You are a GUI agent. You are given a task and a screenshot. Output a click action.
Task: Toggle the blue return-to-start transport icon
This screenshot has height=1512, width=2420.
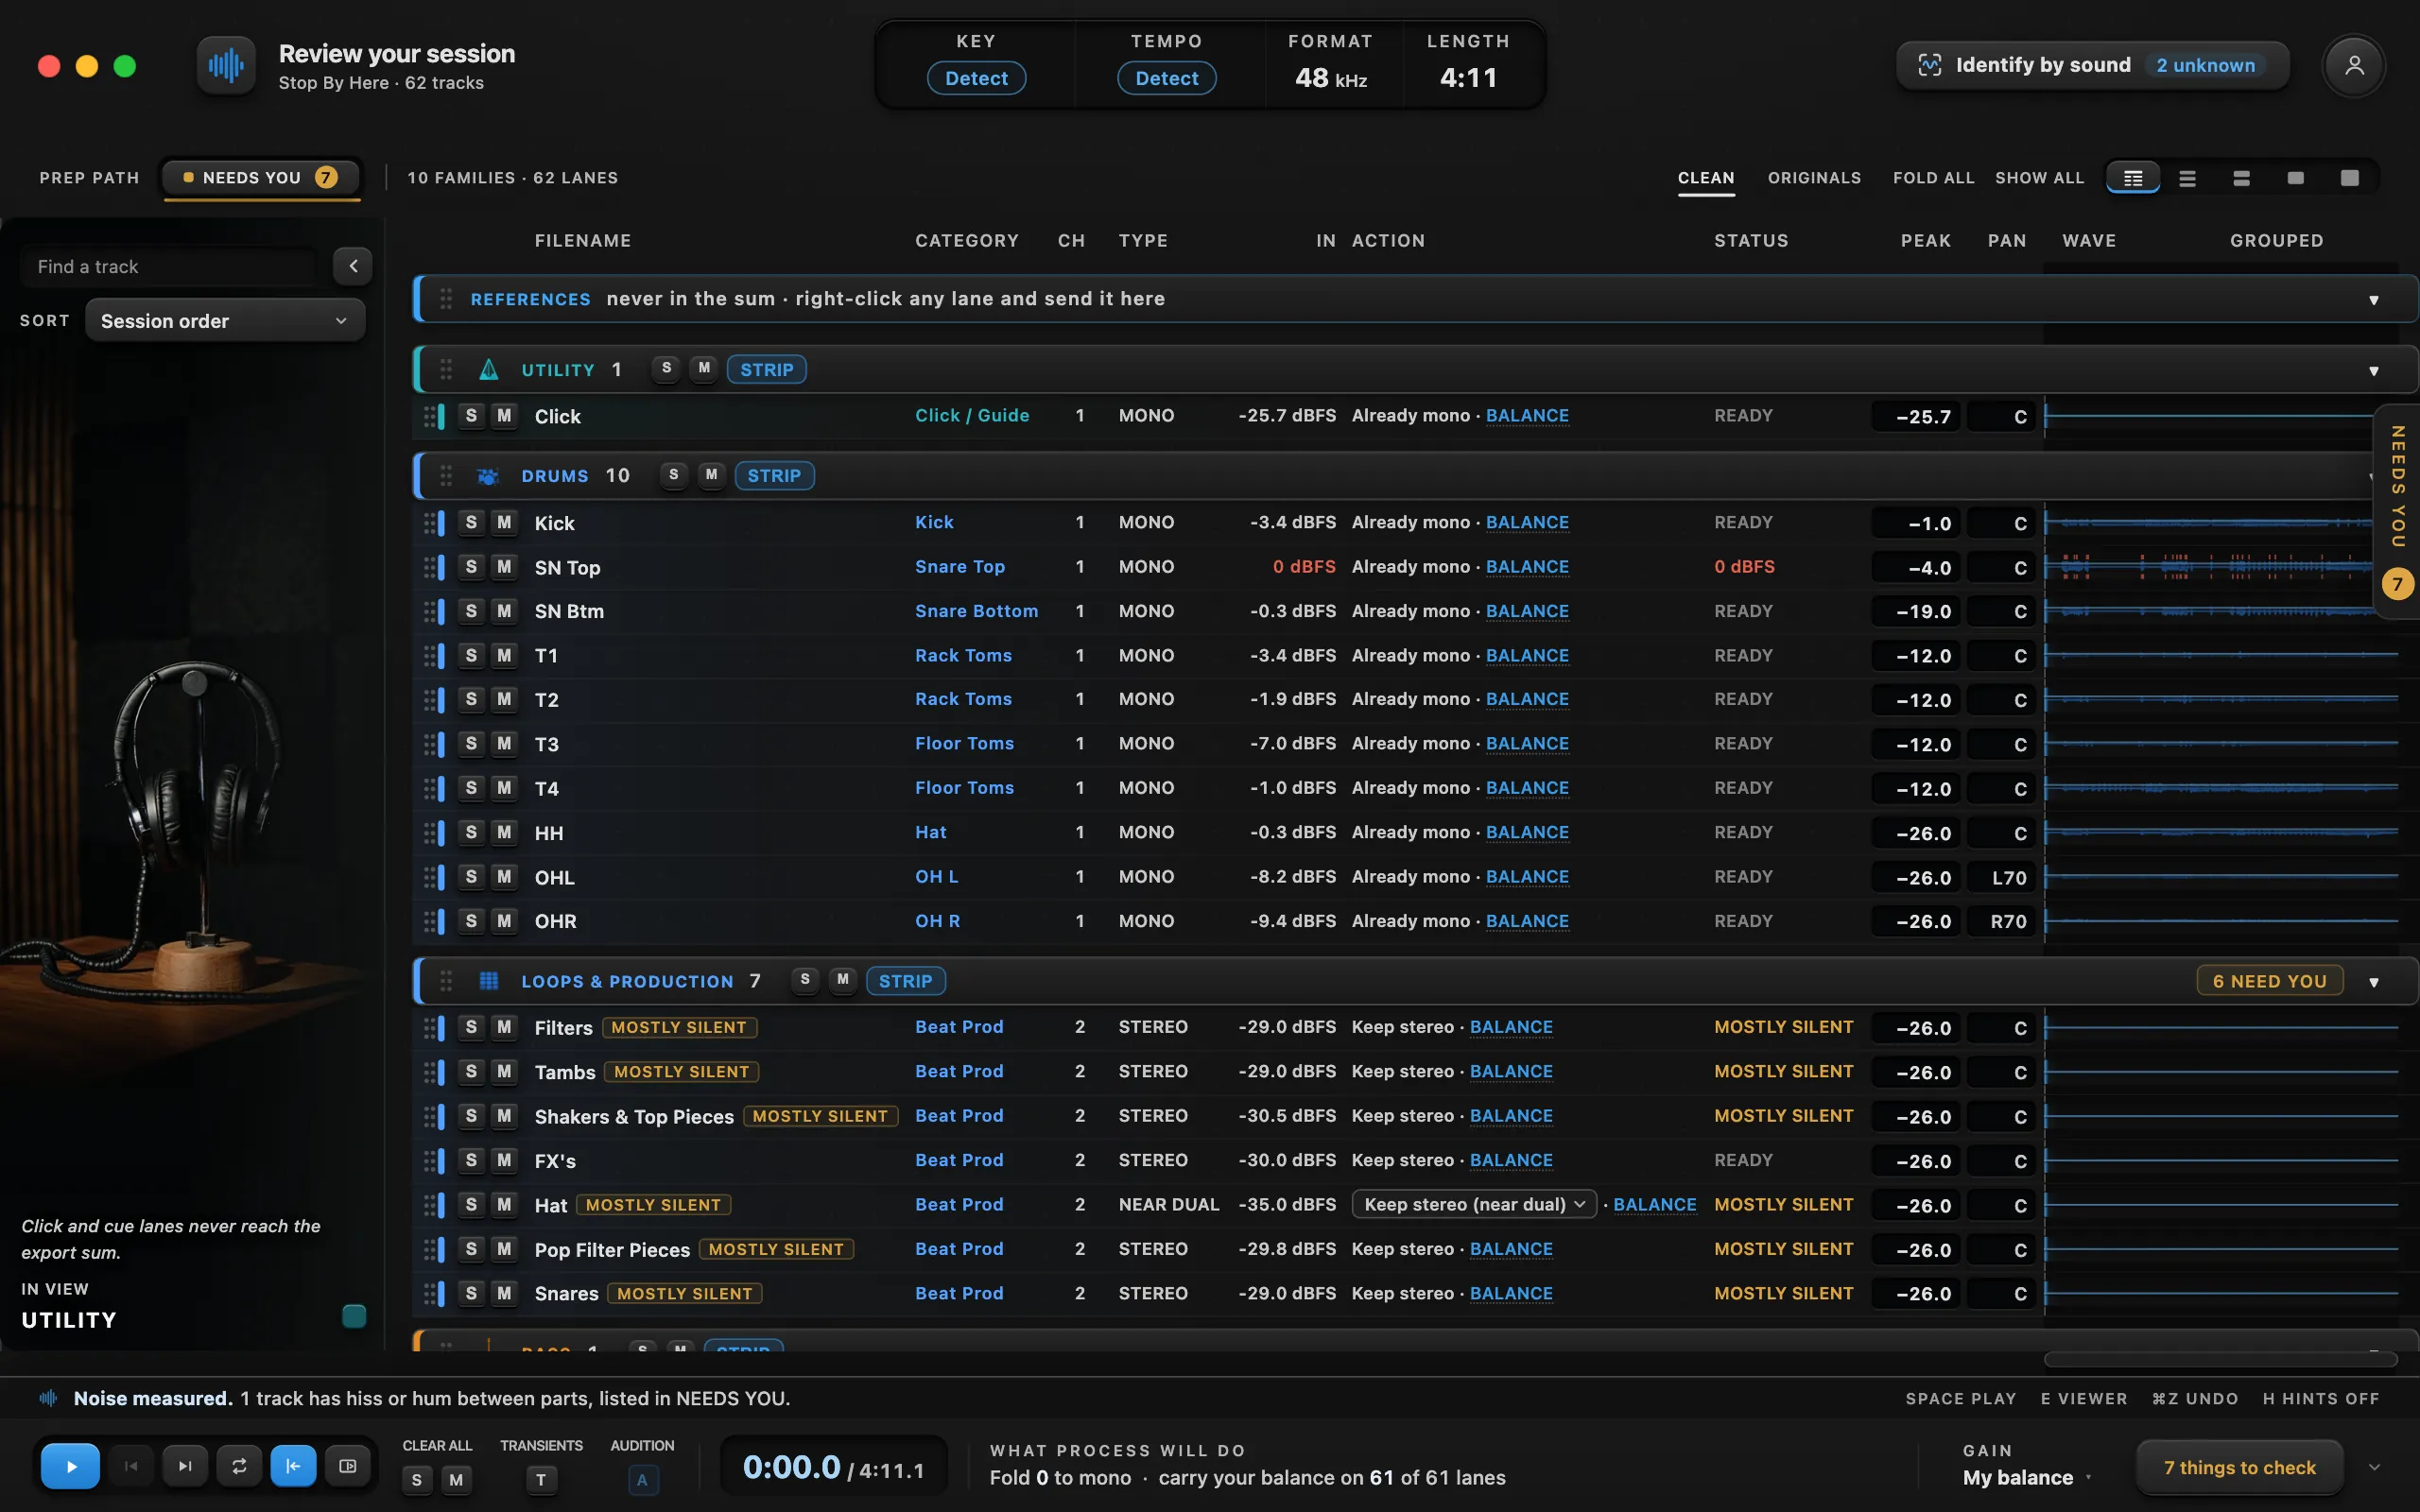(293, 1466)
